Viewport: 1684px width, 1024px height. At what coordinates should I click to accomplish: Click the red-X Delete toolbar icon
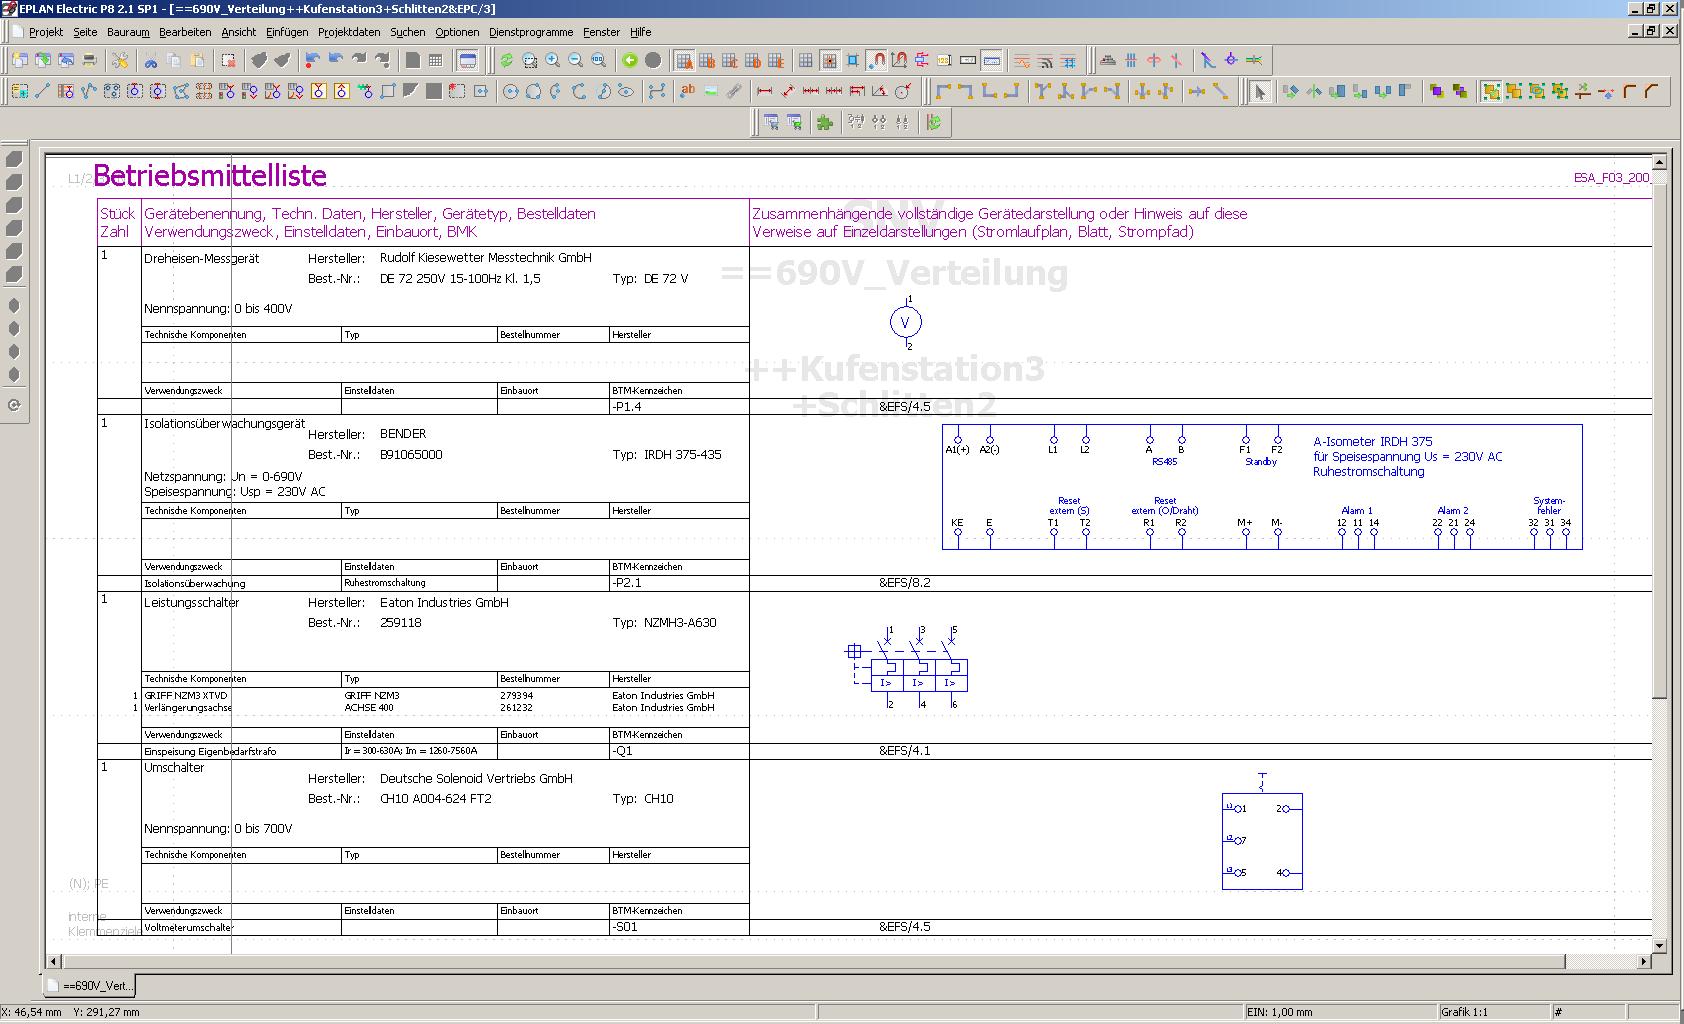[x=228, y=60]
